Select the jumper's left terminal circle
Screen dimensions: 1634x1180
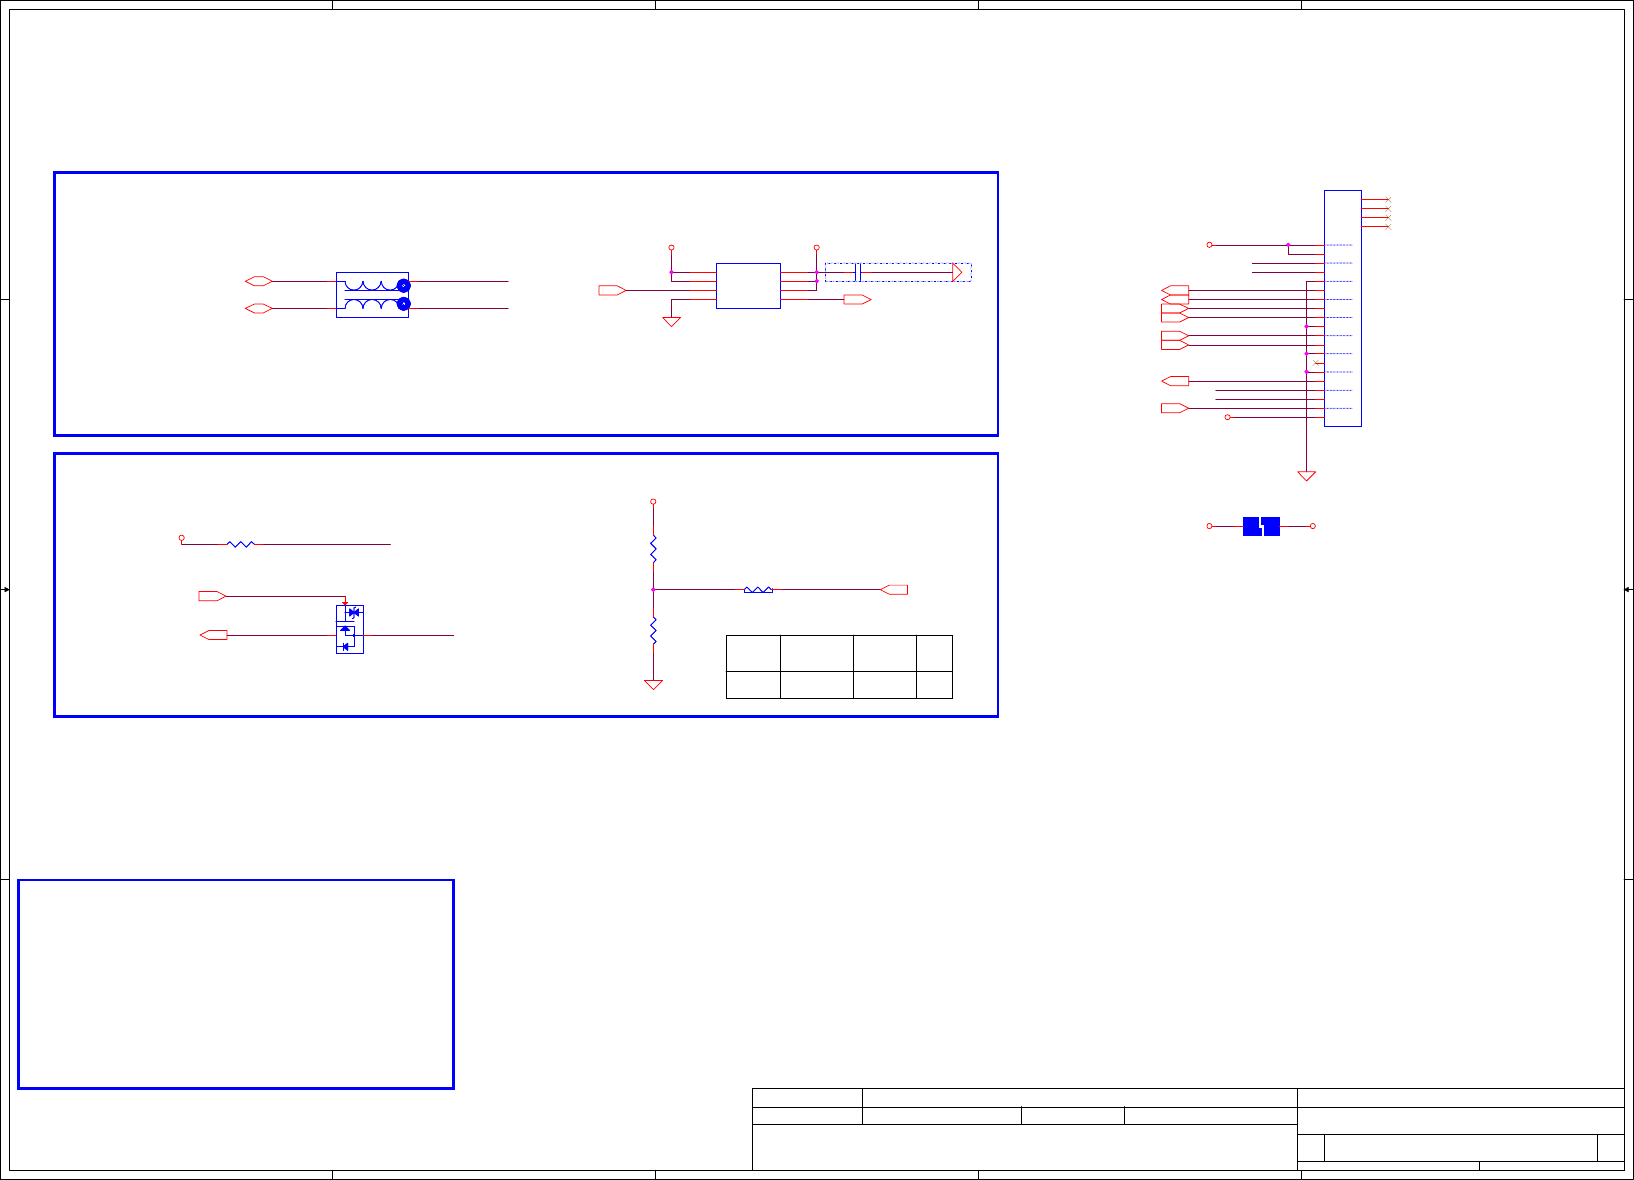(1209, 526)
